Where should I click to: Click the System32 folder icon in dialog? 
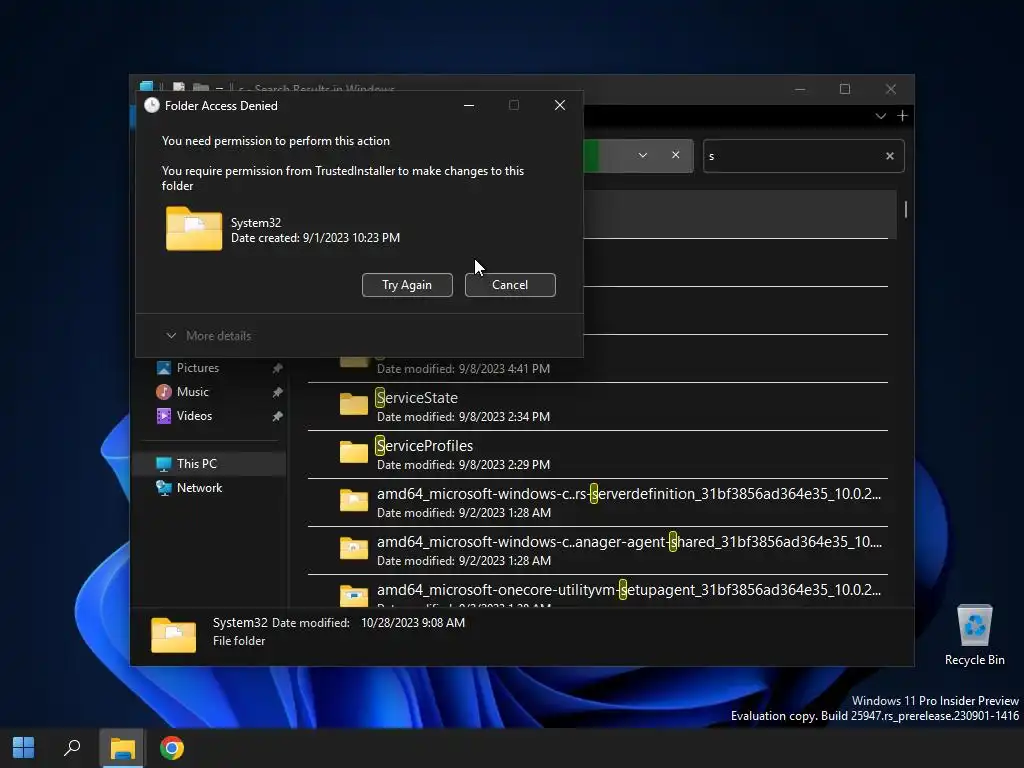[194, 229]
